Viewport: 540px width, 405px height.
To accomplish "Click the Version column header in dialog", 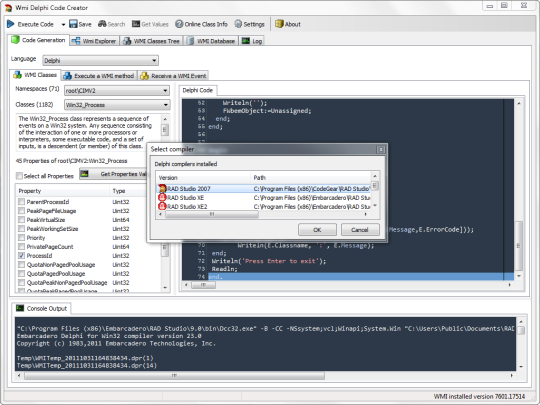I will pyautogui.click(x=203, y=178).
